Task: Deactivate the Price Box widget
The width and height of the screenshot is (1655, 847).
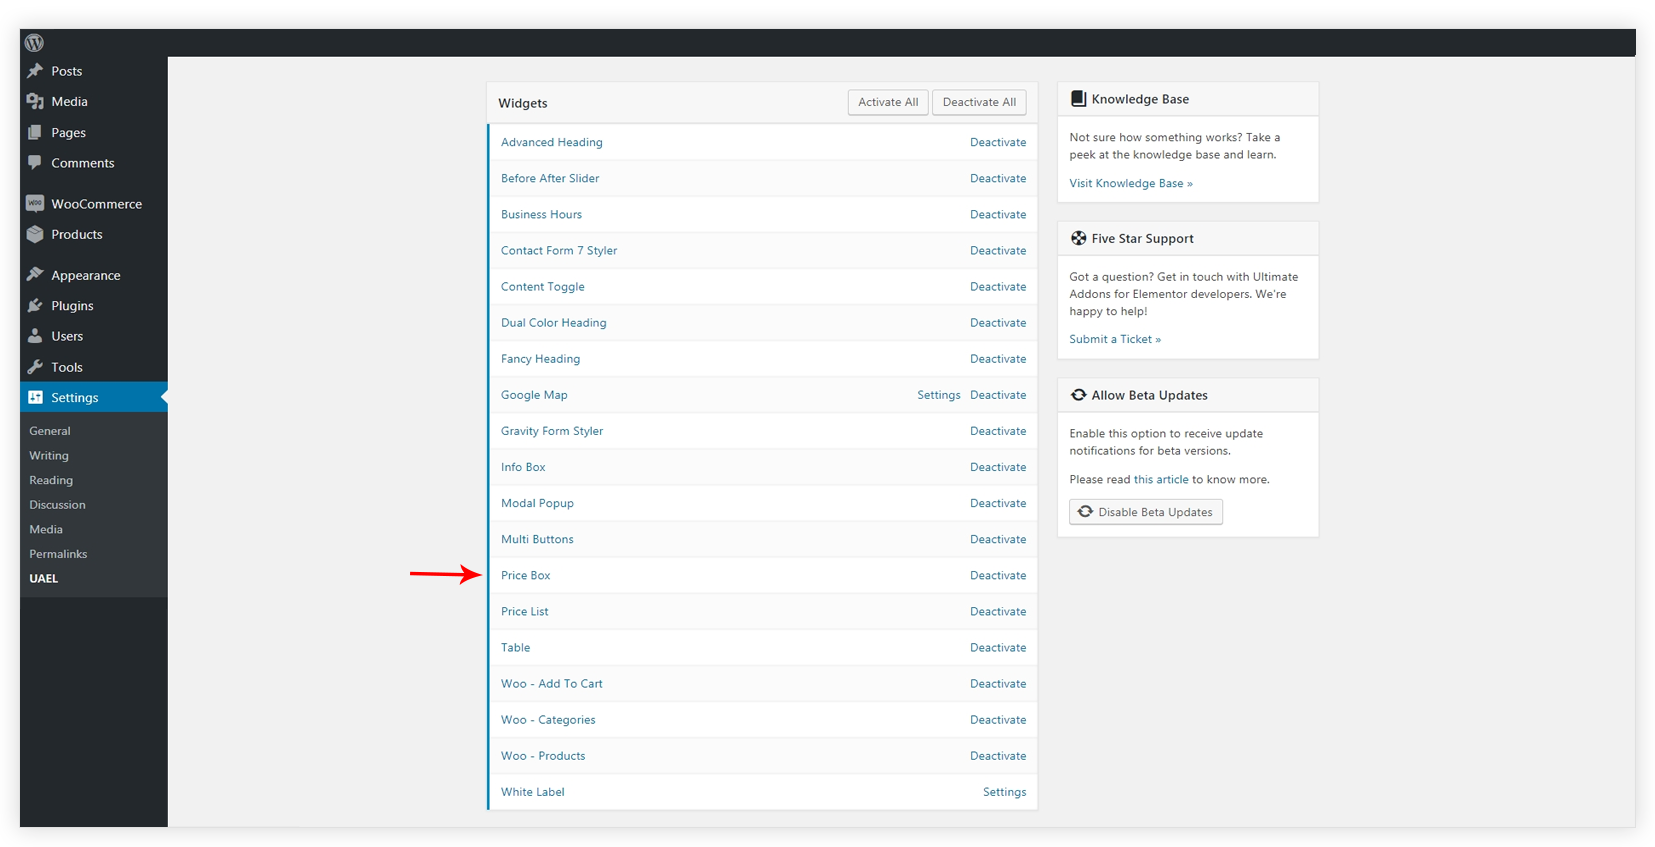Action: pos(998,575)
